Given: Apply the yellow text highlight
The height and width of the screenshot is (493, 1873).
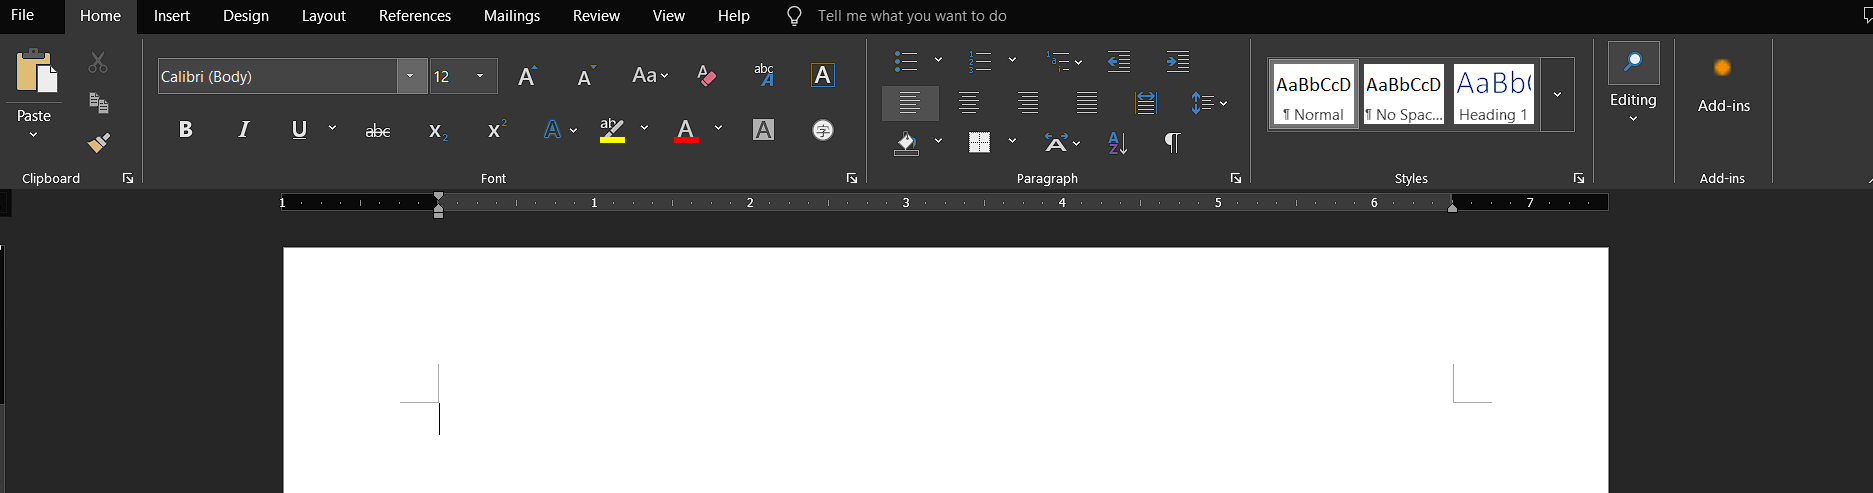Looking at the screenshot, I should [612, 130].
